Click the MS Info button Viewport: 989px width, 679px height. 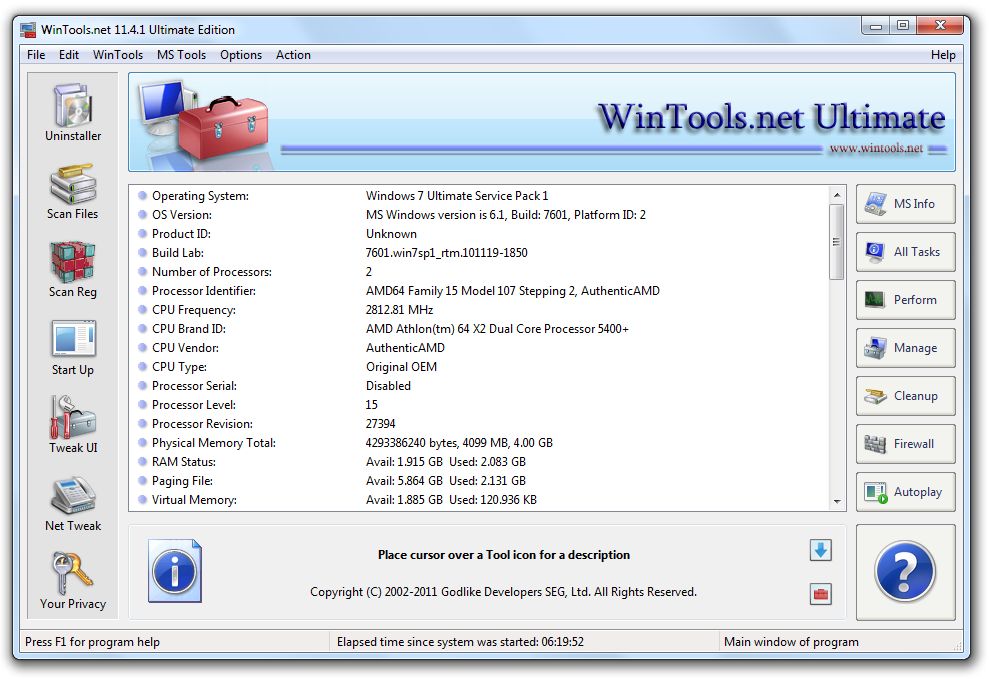(905, 204)
